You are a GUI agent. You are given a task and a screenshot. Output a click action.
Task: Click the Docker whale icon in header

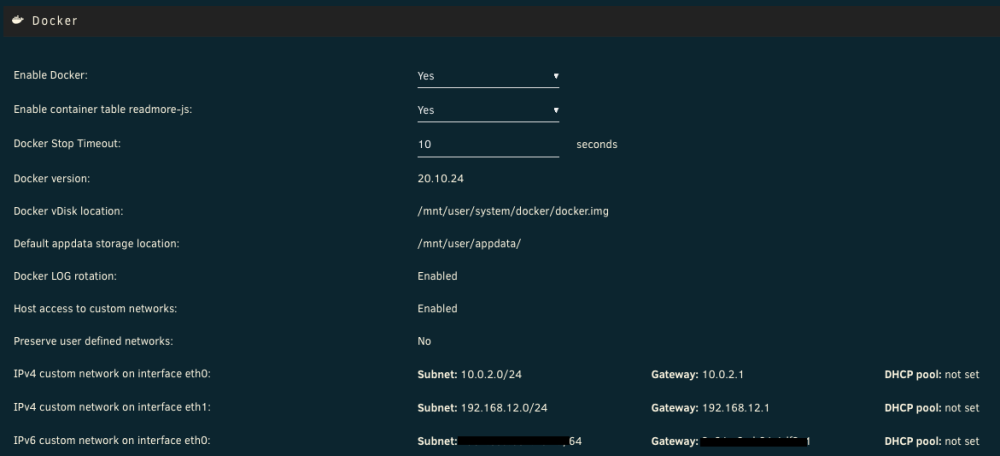pos(18,20)
